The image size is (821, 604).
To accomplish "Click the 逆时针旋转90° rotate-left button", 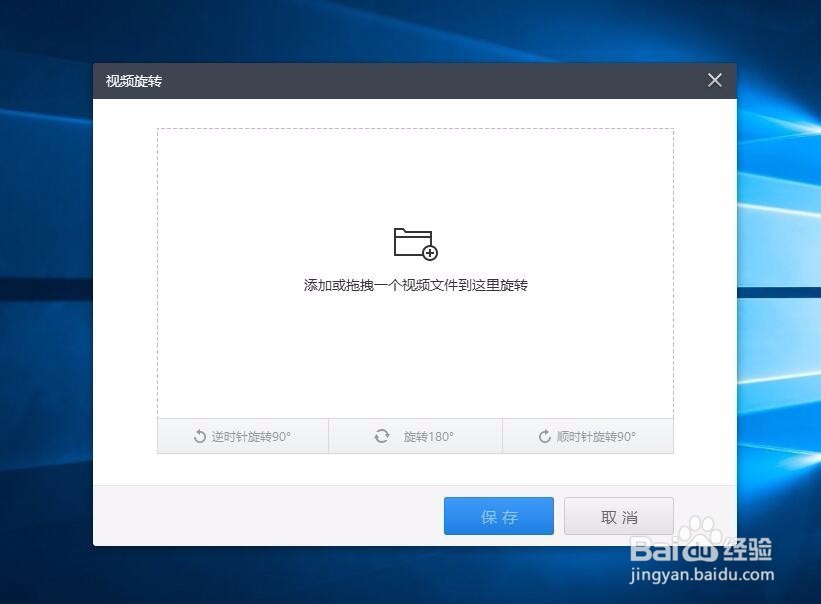I will pos(243,436).
